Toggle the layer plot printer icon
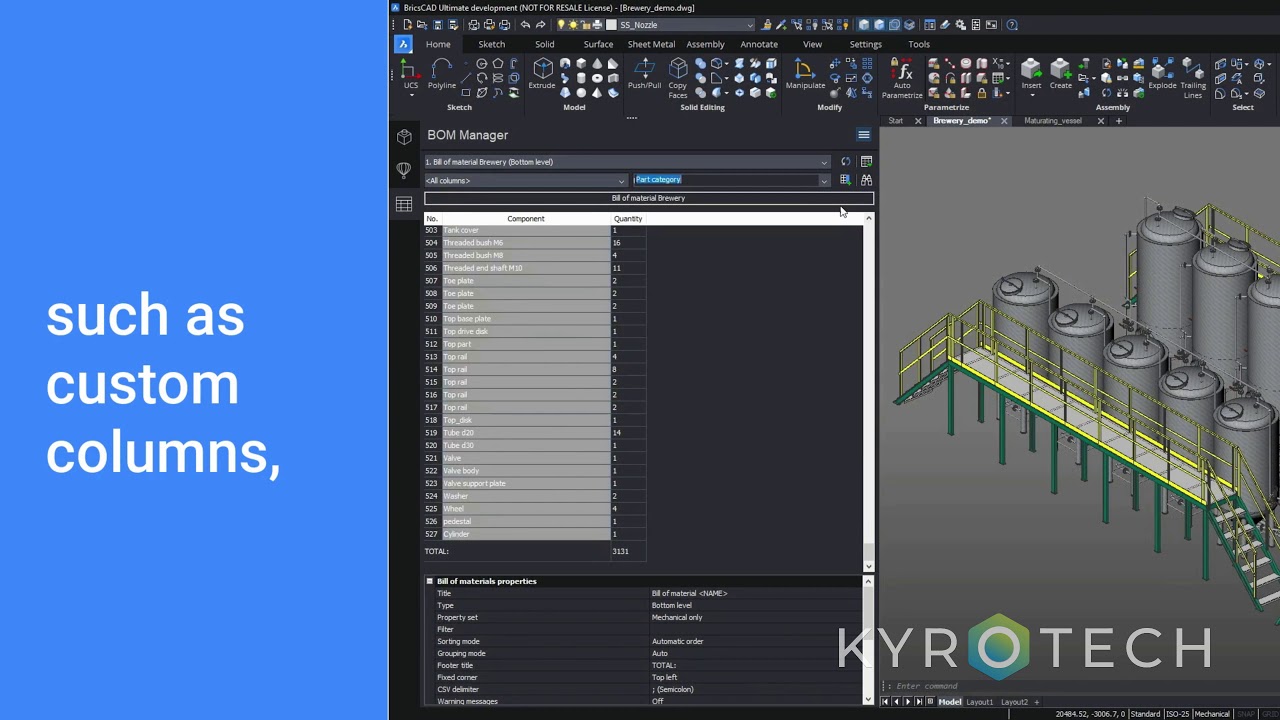The width and height of the screenshot is (1280, 720). (597, 25)
